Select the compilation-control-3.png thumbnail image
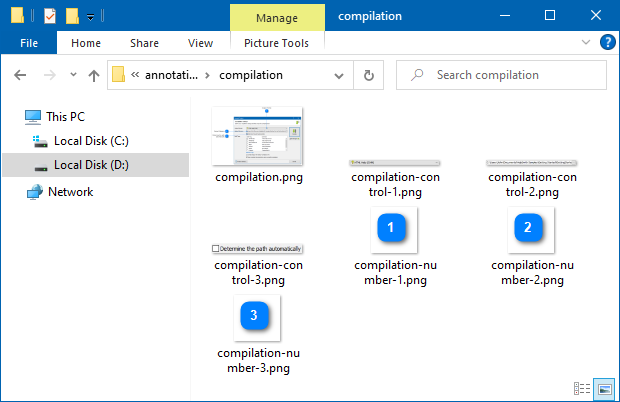This screenshot has width=620, height=402. (x=257, y=249)
